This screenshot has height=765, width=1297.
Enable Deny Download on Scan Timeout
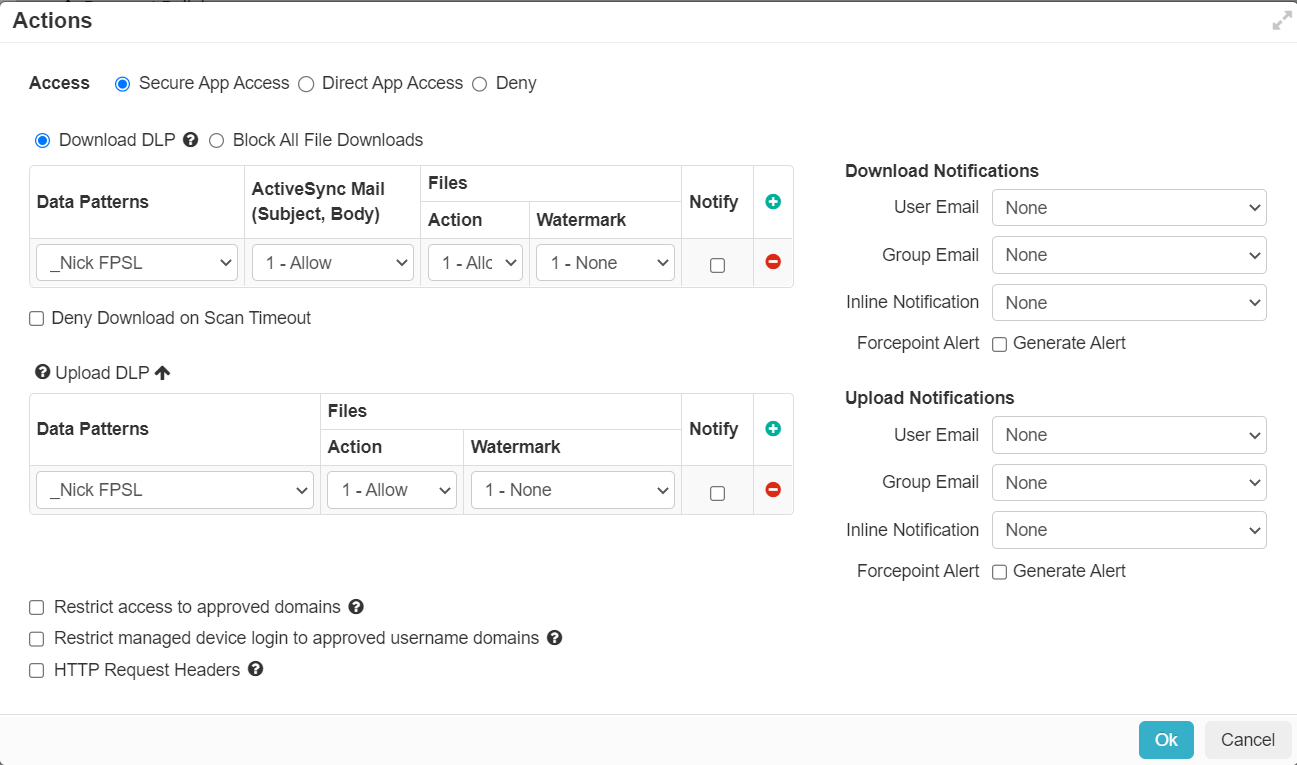[x=36, y=318]
